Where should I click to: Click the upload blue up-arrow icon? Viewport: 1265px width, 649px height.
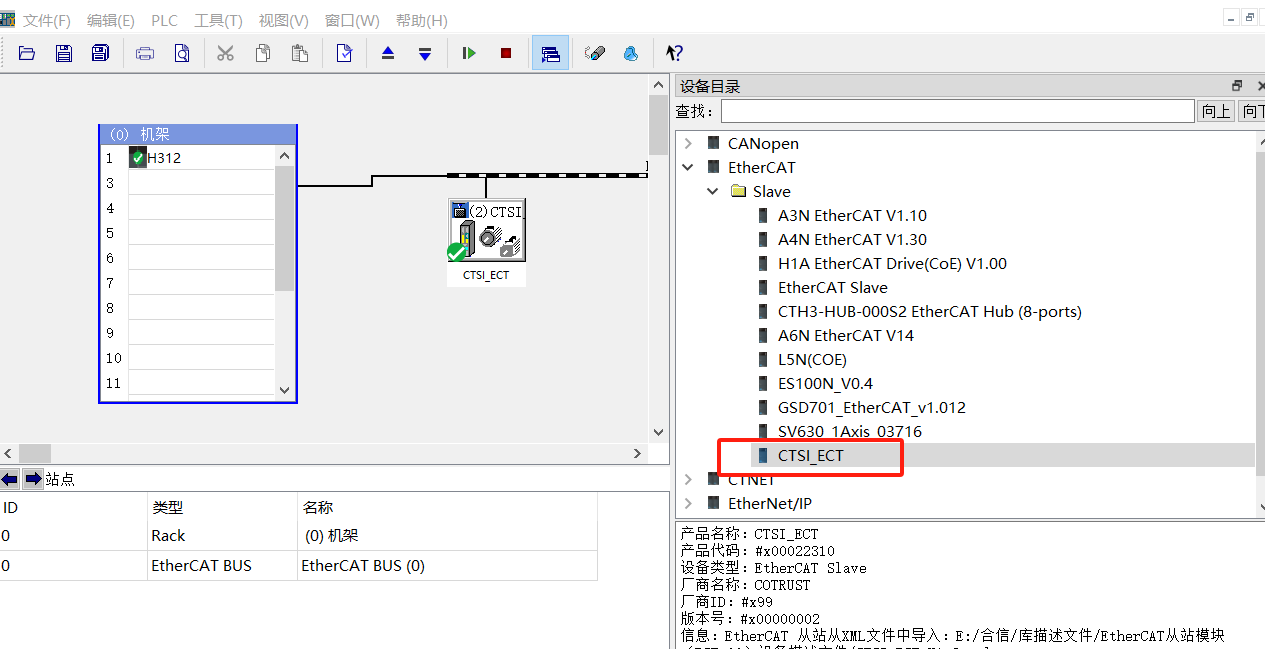pos(388,53)
